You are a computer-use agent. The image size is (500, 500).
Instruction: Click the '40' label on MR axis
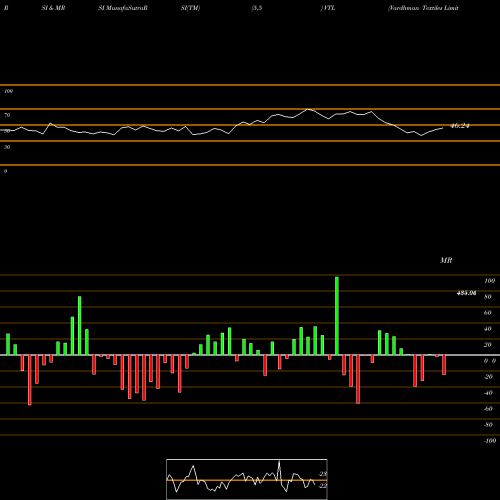click(487, 329)
